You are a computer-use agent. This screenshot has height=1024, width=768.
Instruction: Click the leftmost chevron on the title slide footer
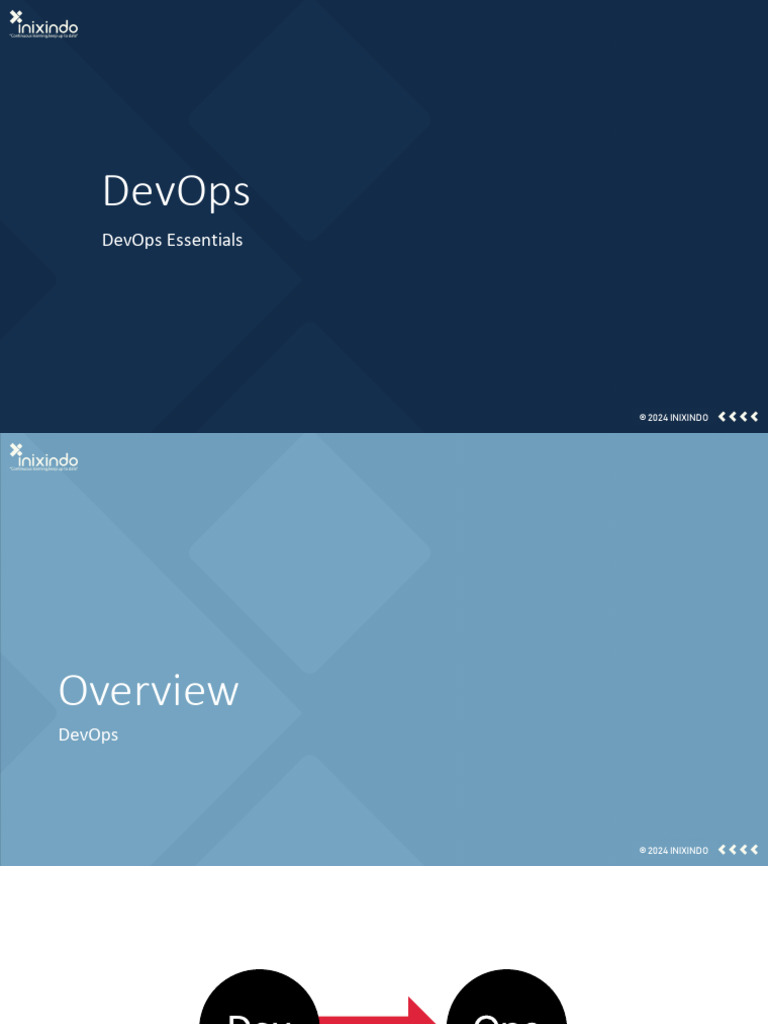tap(722, 417)
